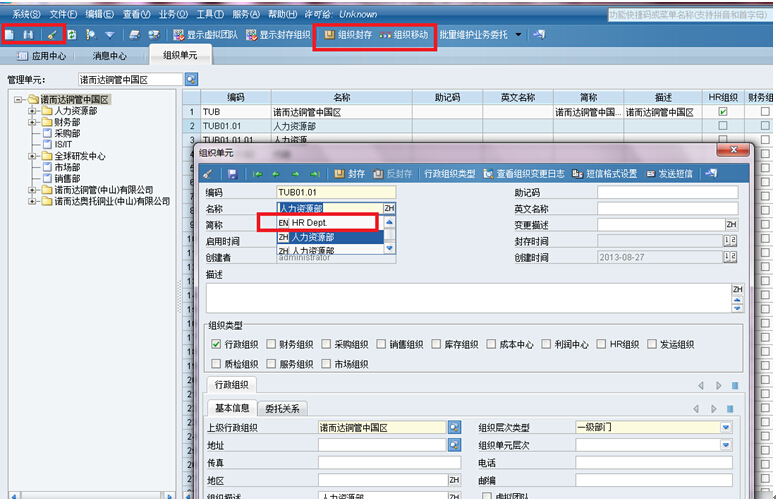
Task: Open lookup icon for 上级行政组织 field
Action: point(454,427)
